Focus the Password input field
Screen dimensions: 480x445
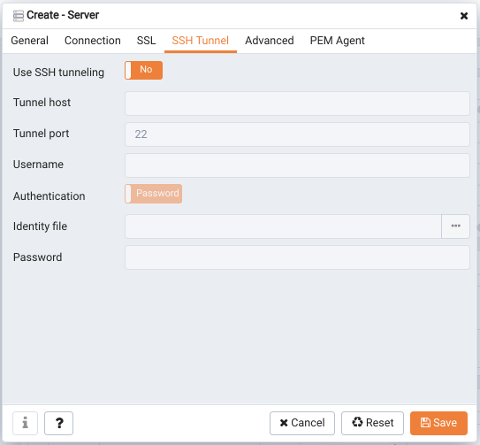297,257
